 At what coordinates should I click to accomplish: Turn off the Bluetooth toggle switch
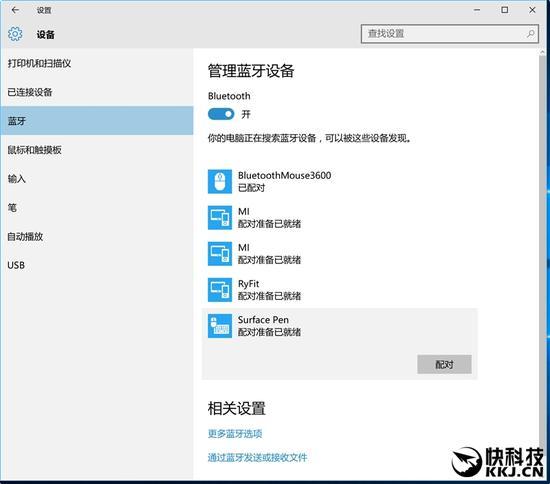(x=221, y=114)
